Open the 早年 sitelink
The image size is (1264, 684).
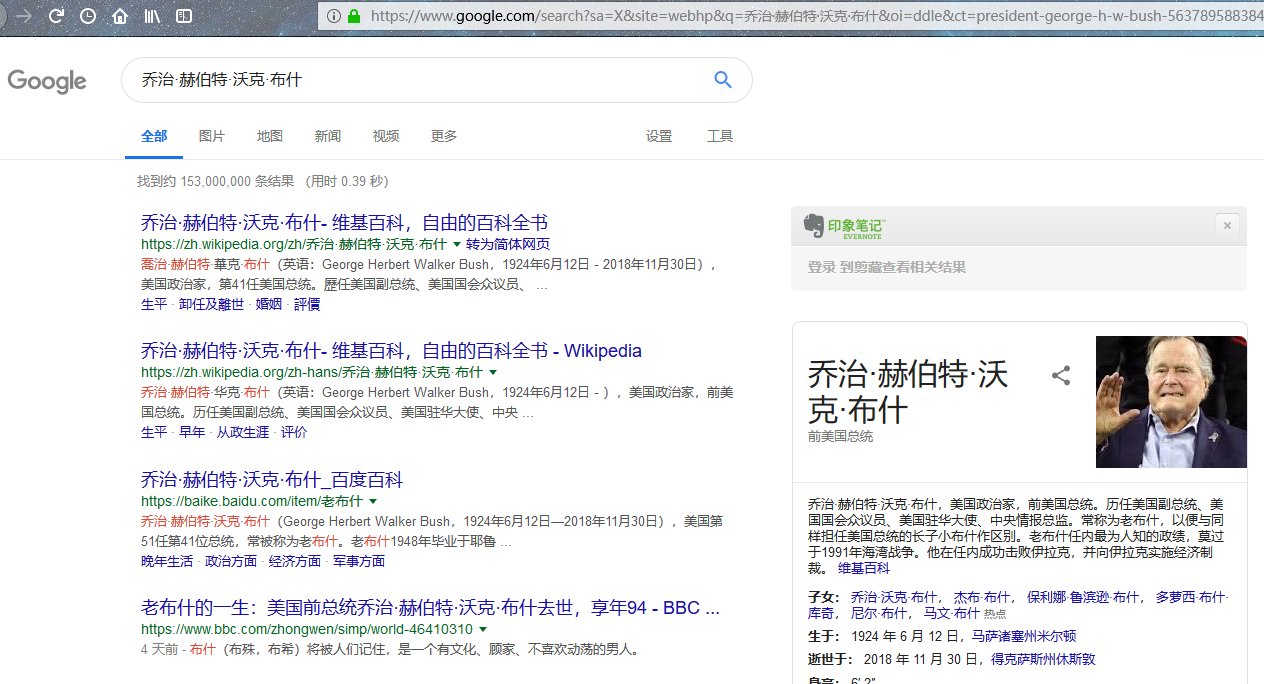coord(192,432)
